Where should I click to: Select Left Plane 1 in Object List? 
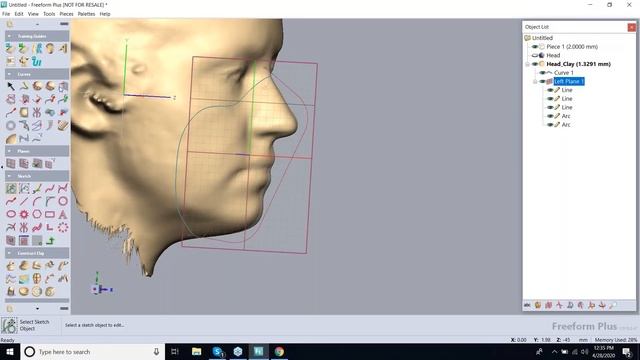[x=569, y=81]
